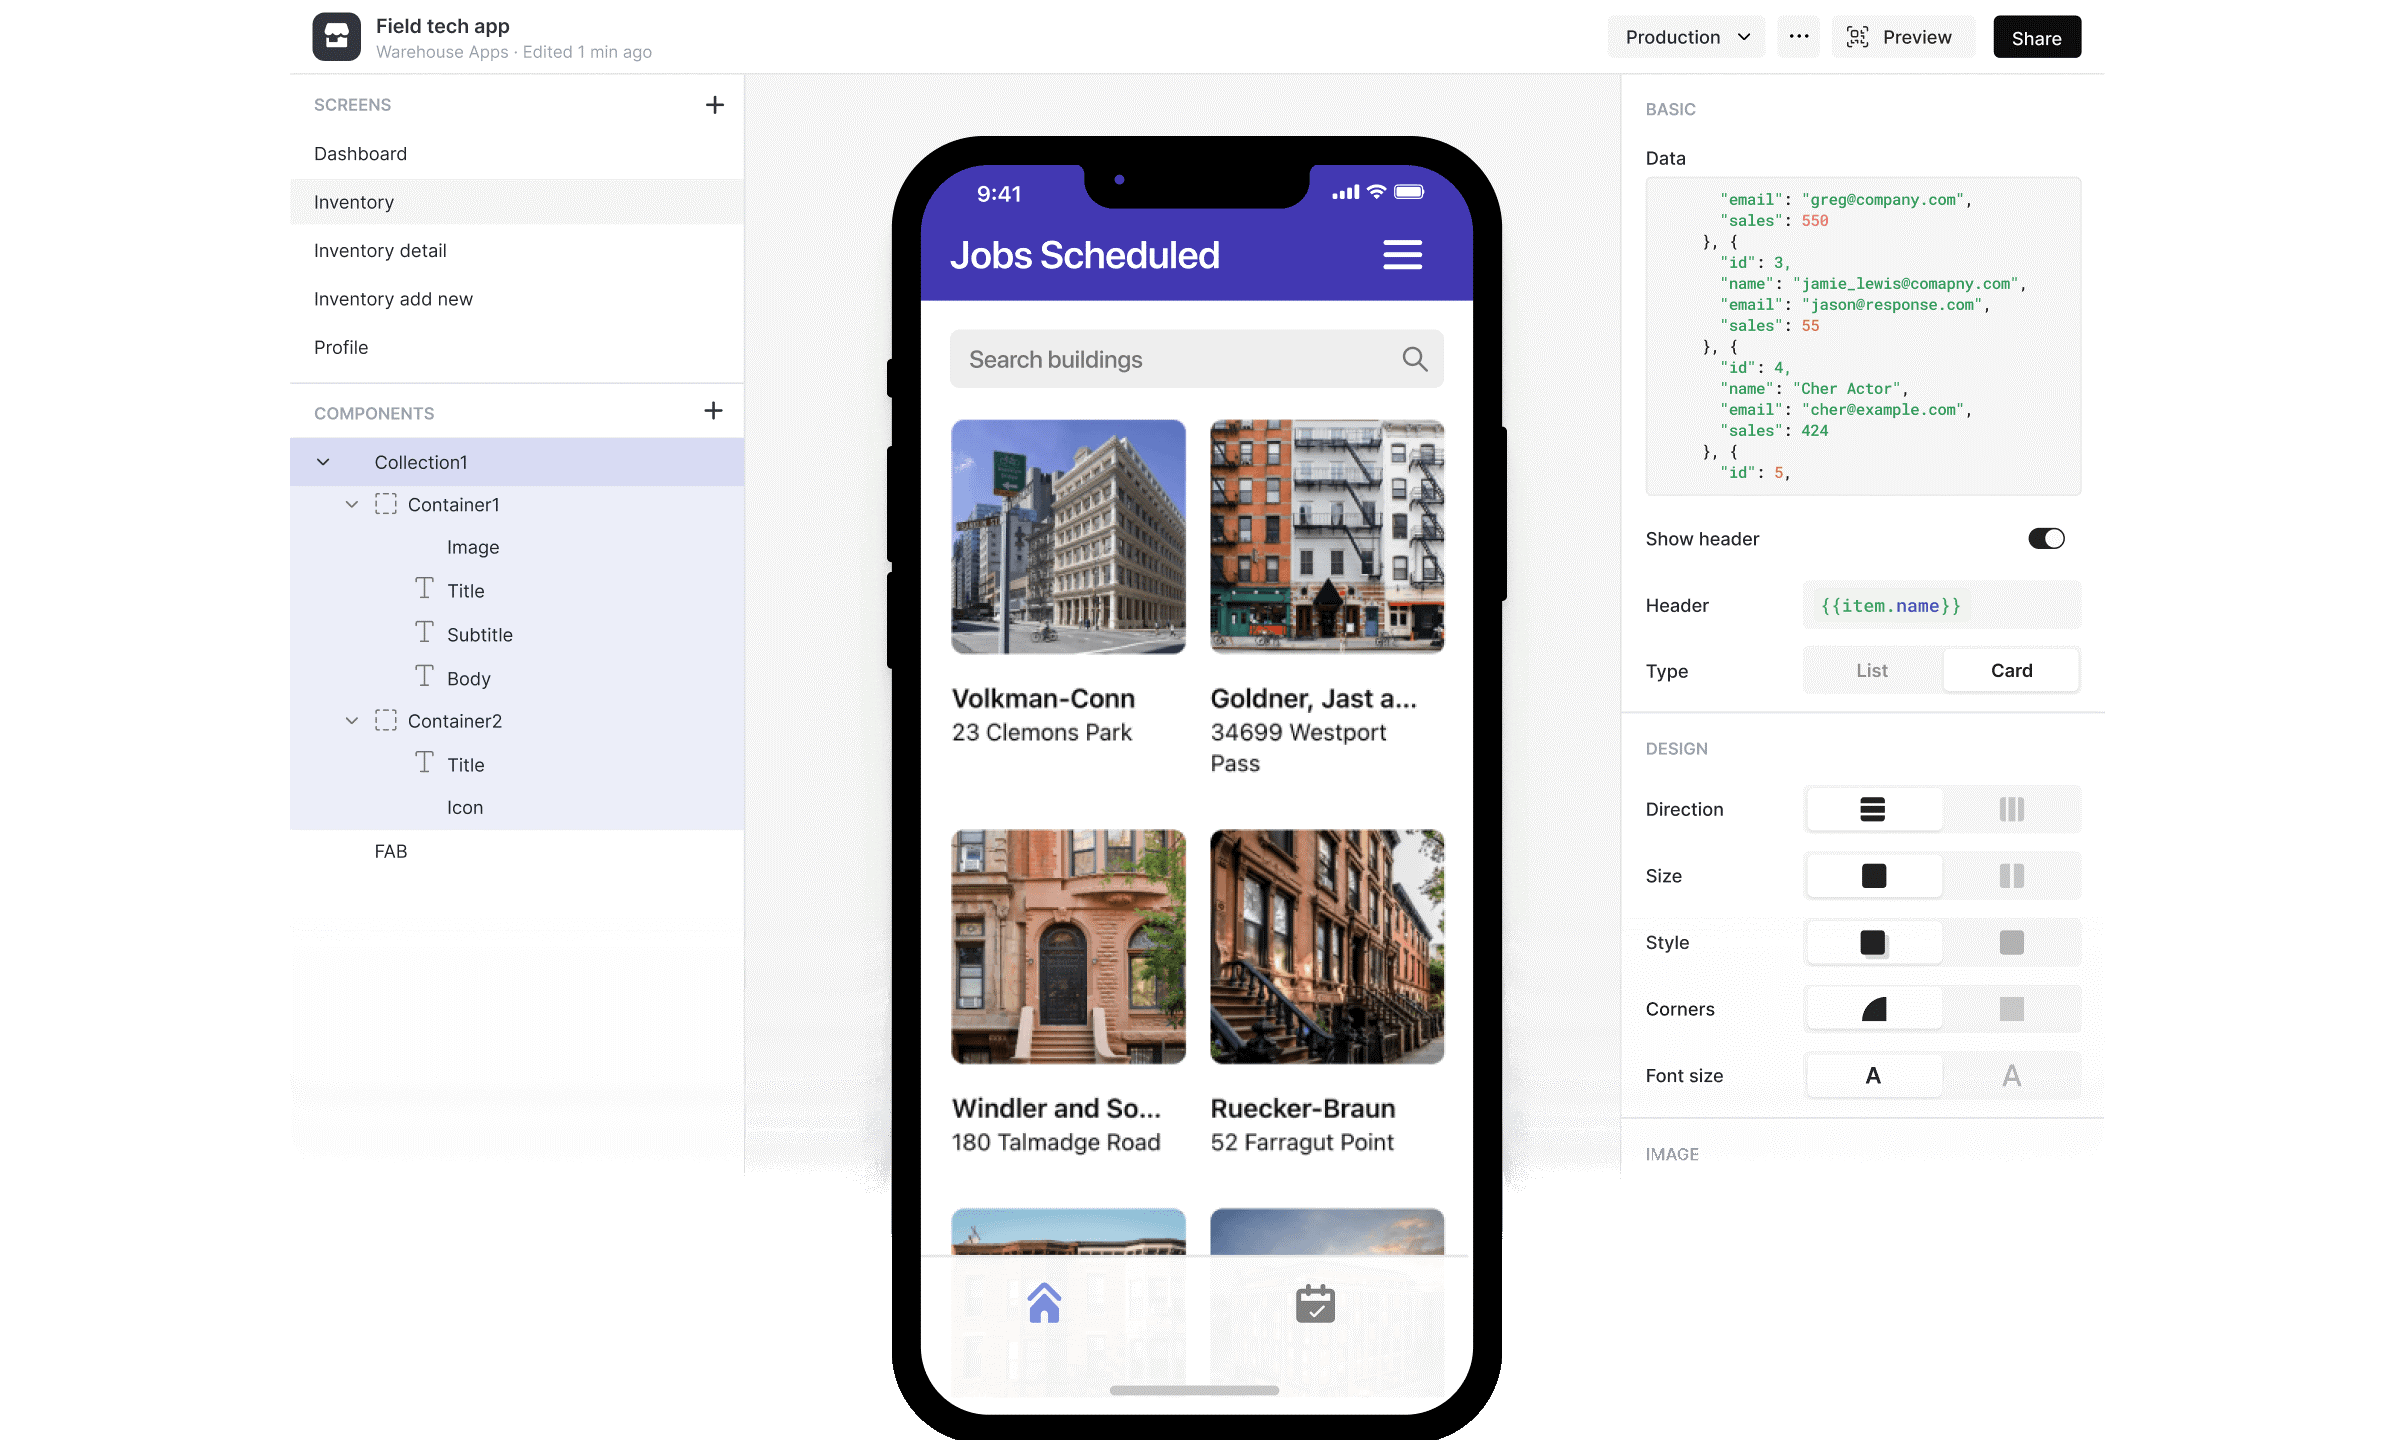Choose the light small Font size A
The image size is (2400, 1440).
[2012, 1076]
